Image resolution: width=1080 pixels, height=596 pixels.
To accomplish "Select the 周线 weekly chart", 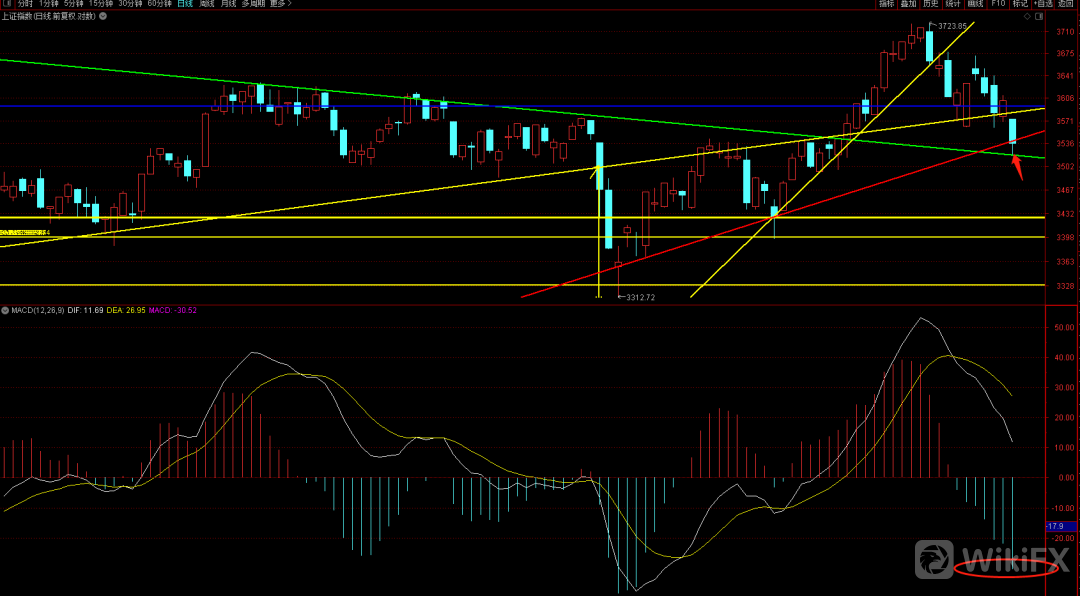I will click(207, 4).
